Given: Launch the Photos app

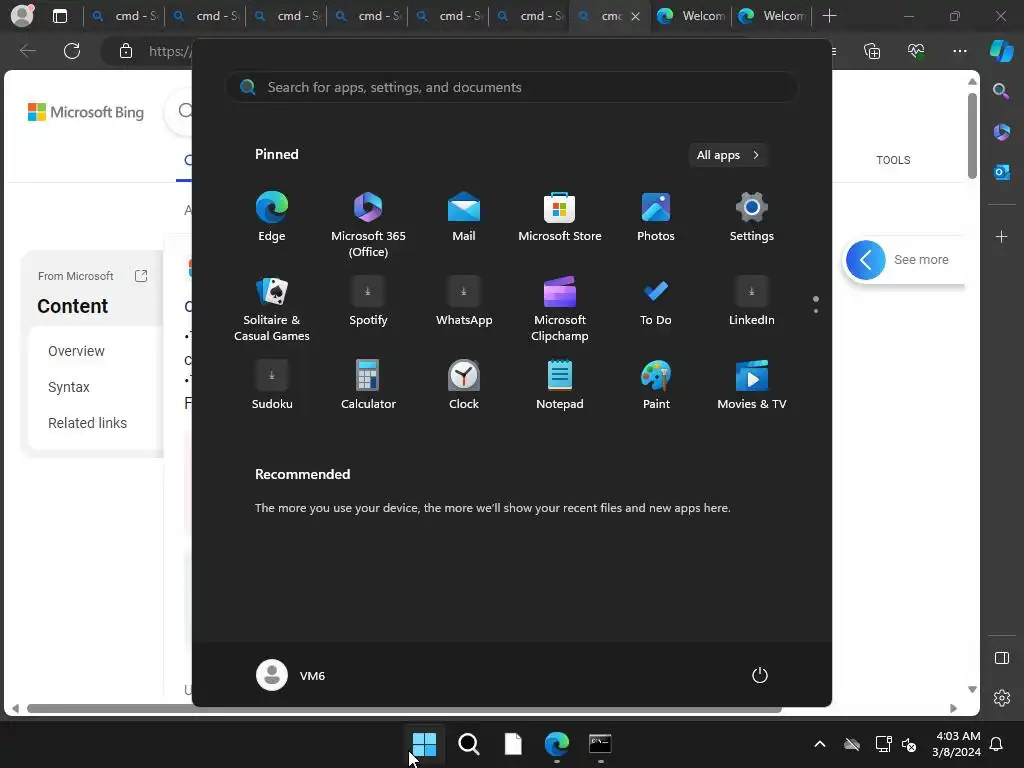Looking at the screenshot, I should click(x=656, y=217).
